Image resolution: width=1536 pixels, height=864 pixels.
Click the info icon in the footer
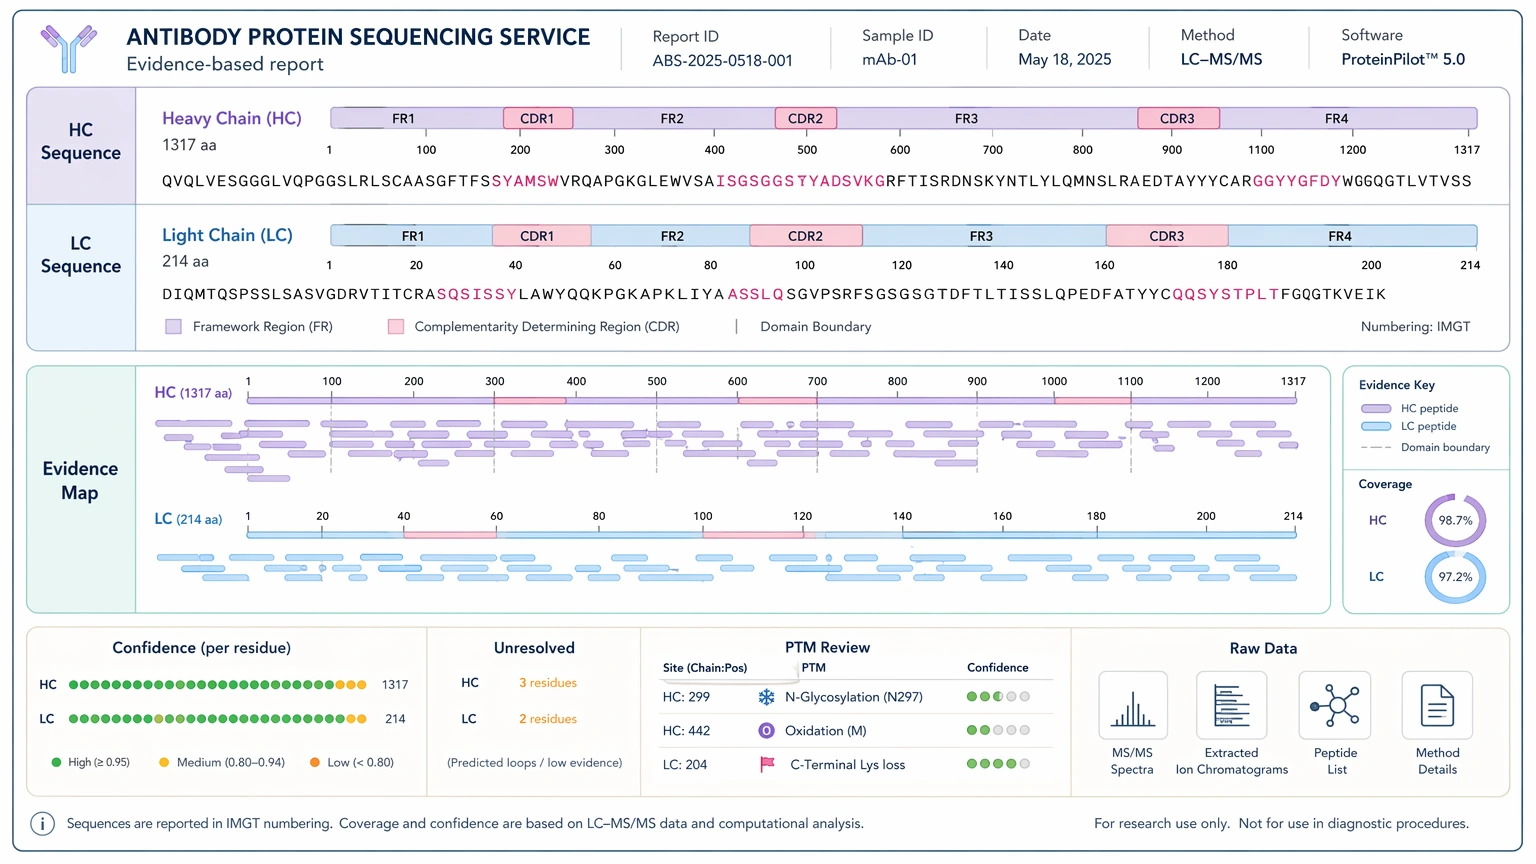tap(42, 824)
